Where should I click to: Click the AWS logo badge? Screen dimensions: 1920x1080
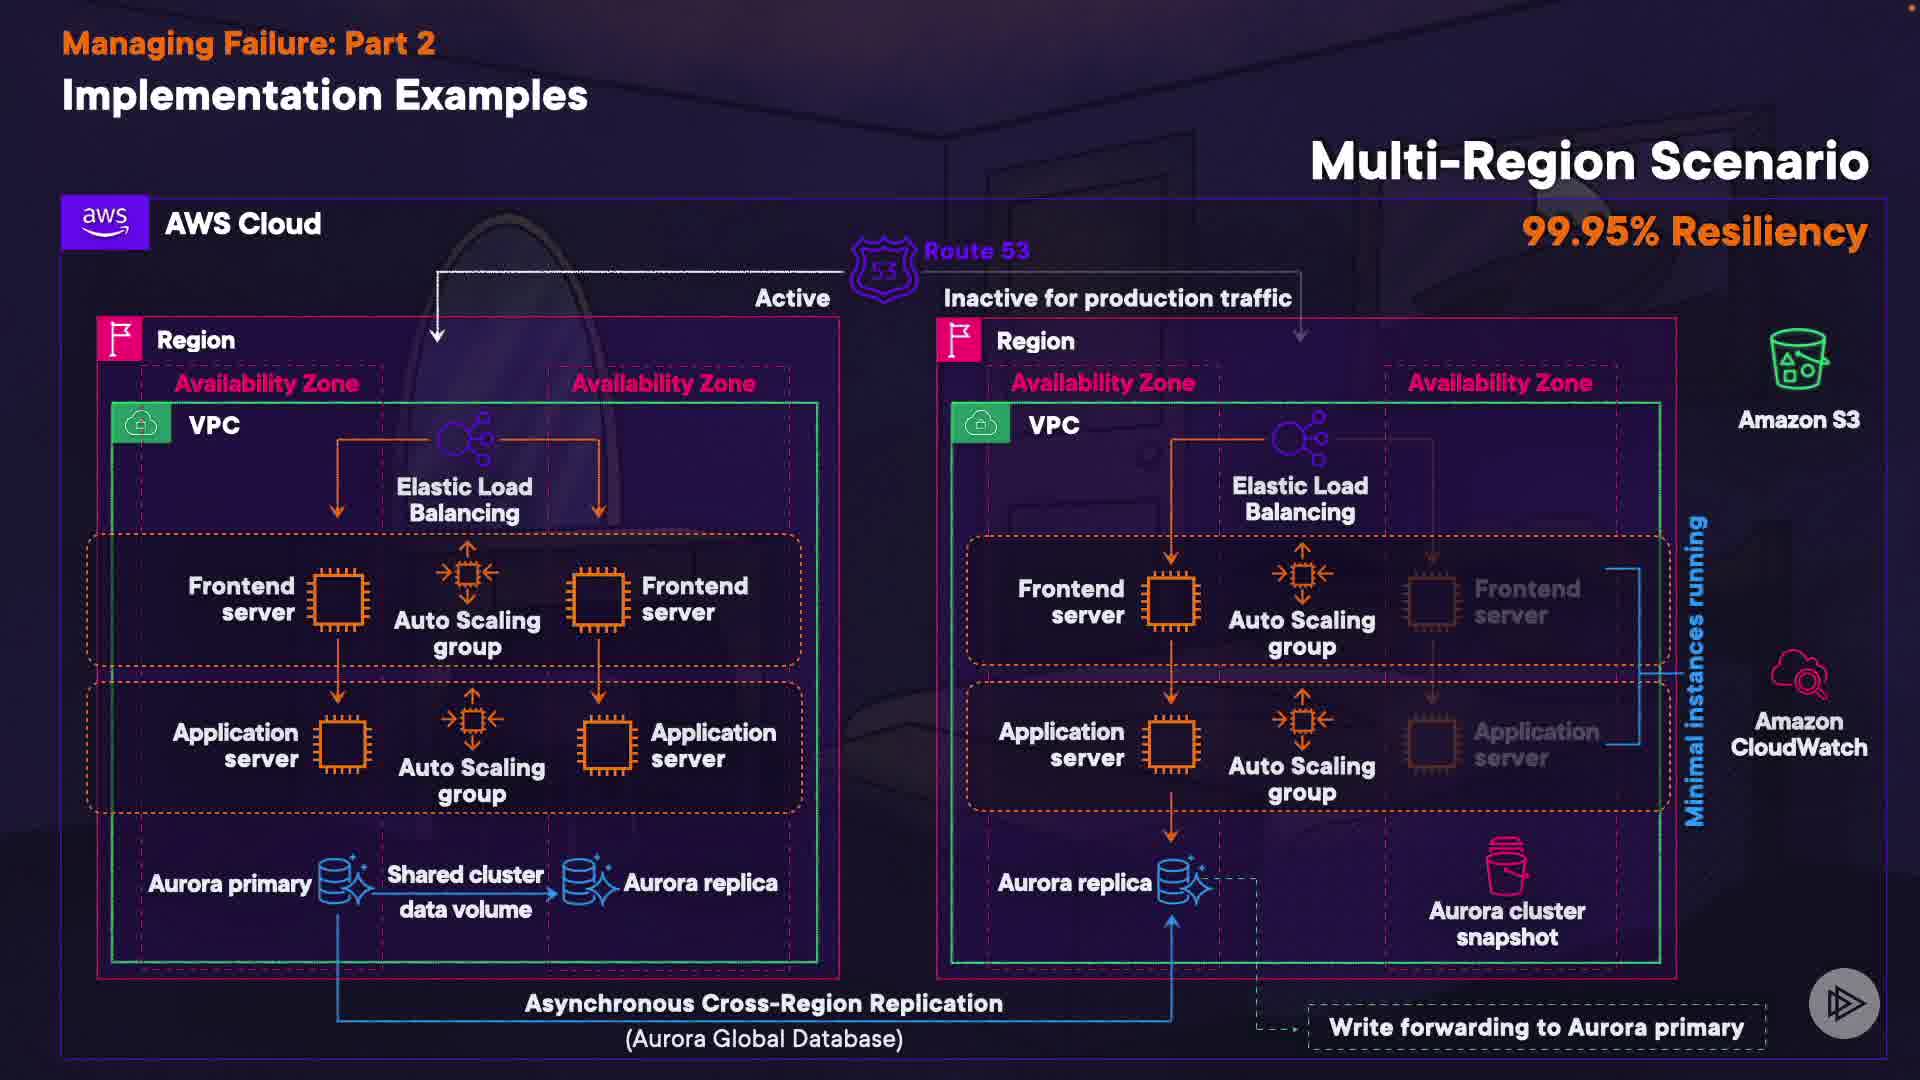click(x=105, y=222)
